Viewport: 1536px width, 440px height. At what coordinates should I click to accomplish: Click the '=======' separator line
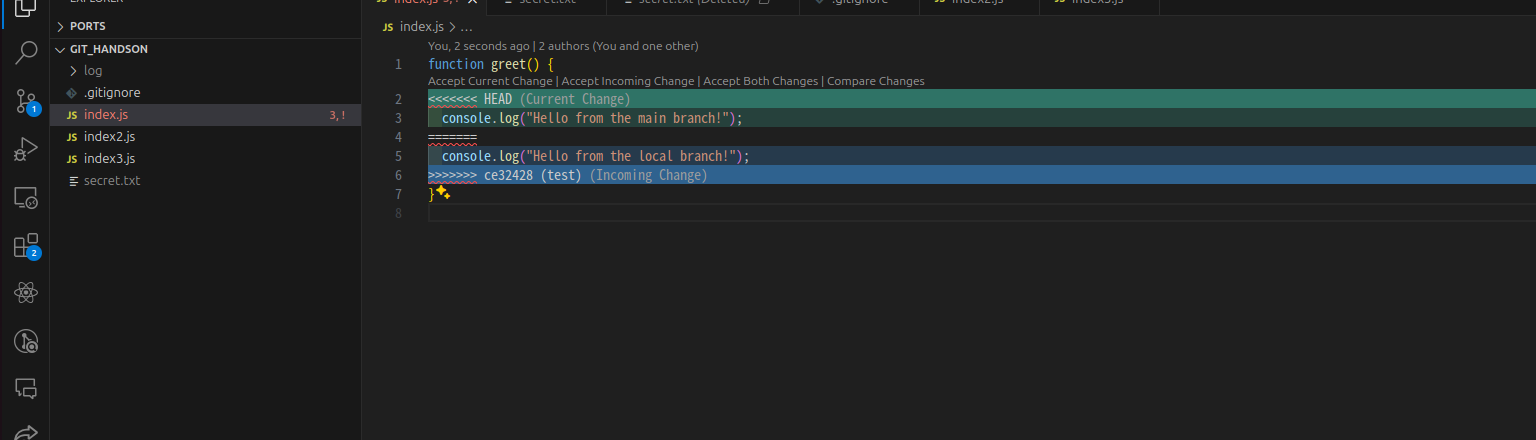click(452, 137)
